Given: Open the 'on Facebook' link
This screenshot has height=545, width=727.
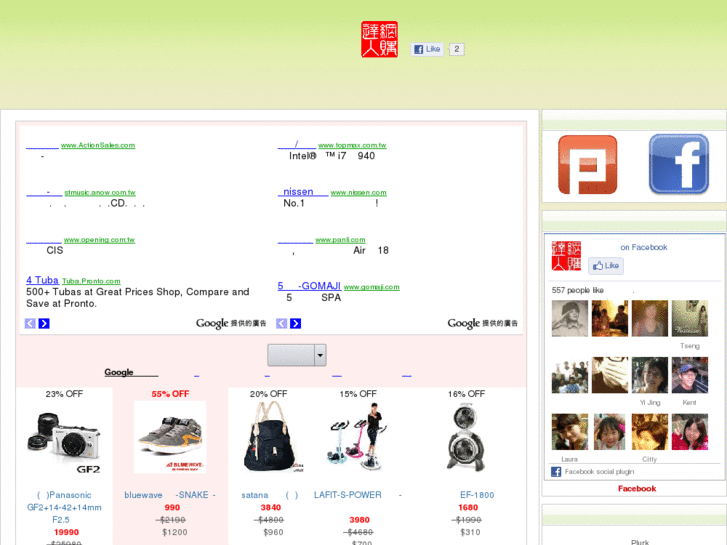Looking at the screenshot, I should 644,247.
